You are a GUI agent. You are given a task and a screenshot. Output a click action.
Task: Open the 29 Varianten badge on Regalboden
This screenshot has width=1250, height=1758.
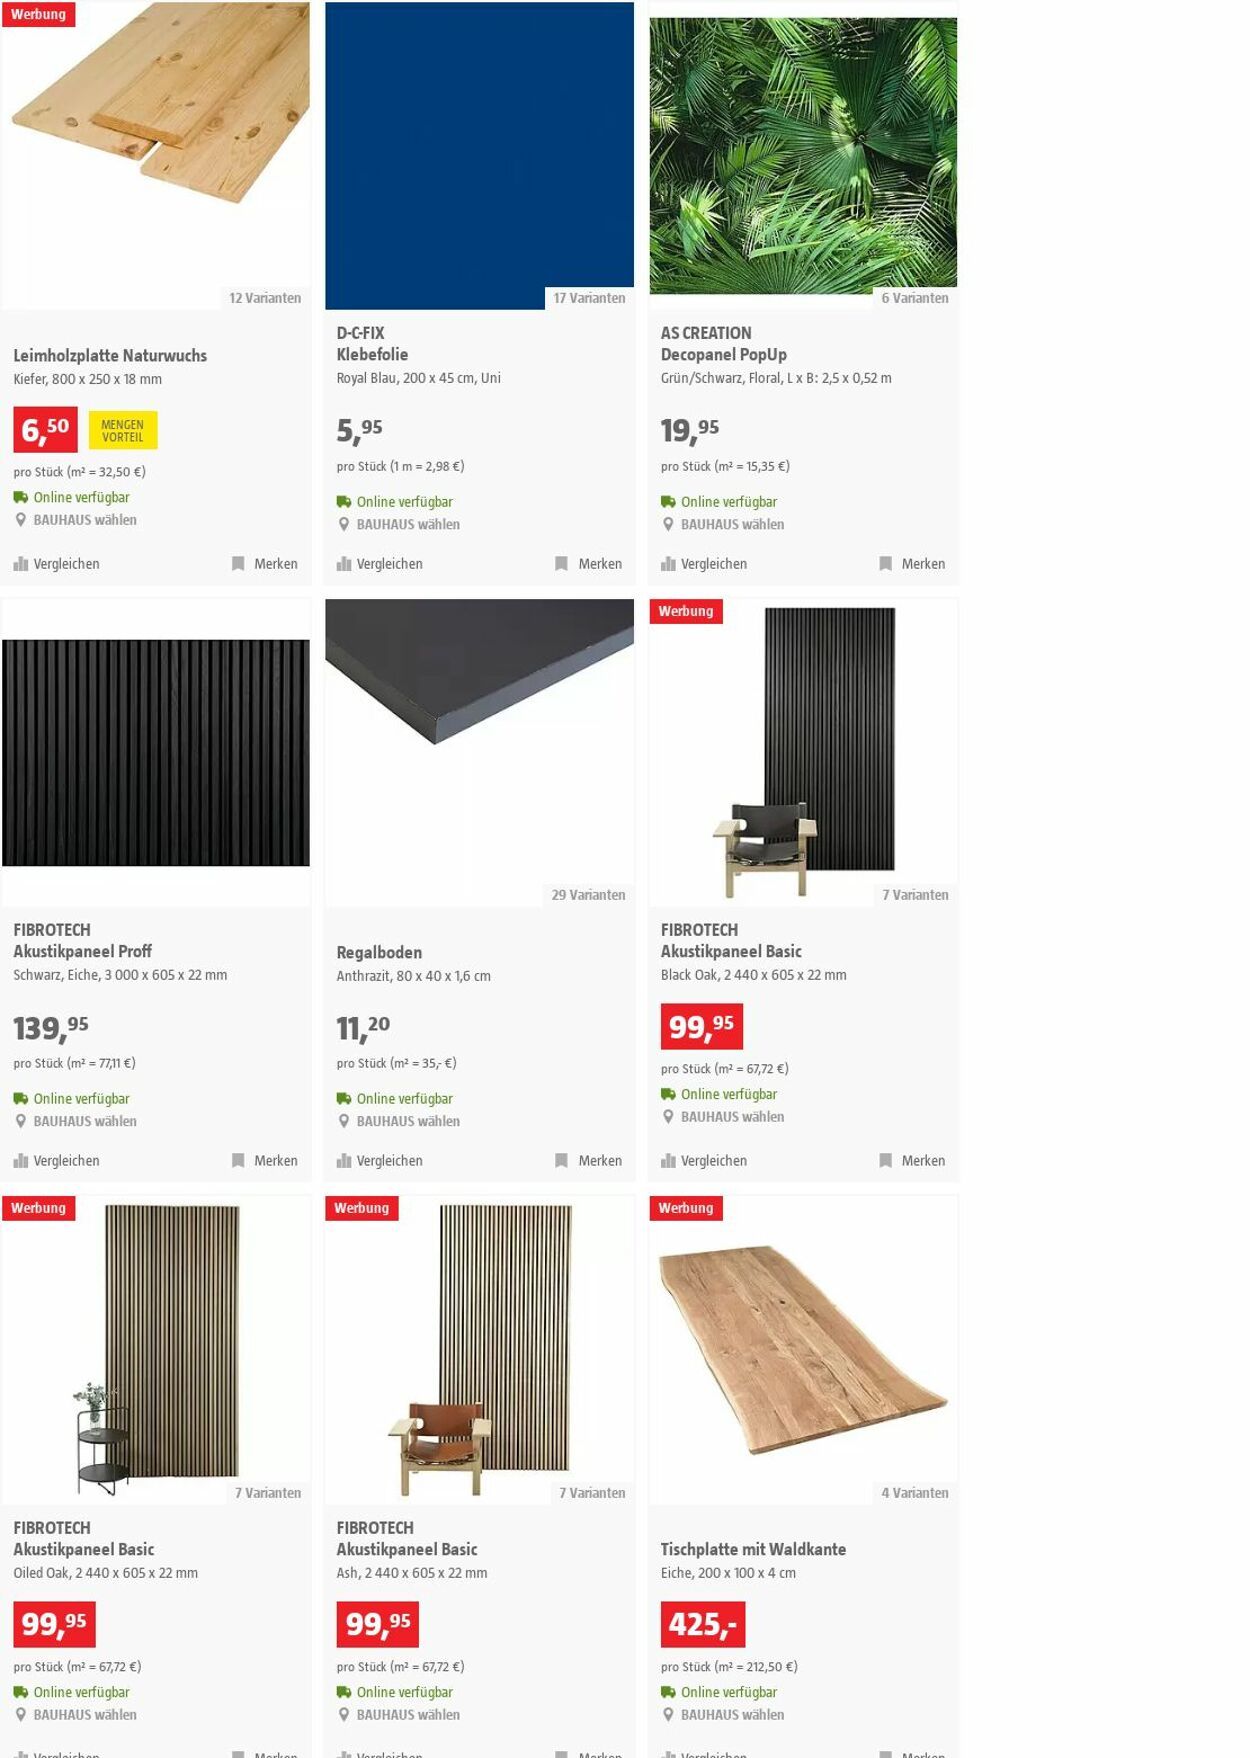click(x=588, y=895)
